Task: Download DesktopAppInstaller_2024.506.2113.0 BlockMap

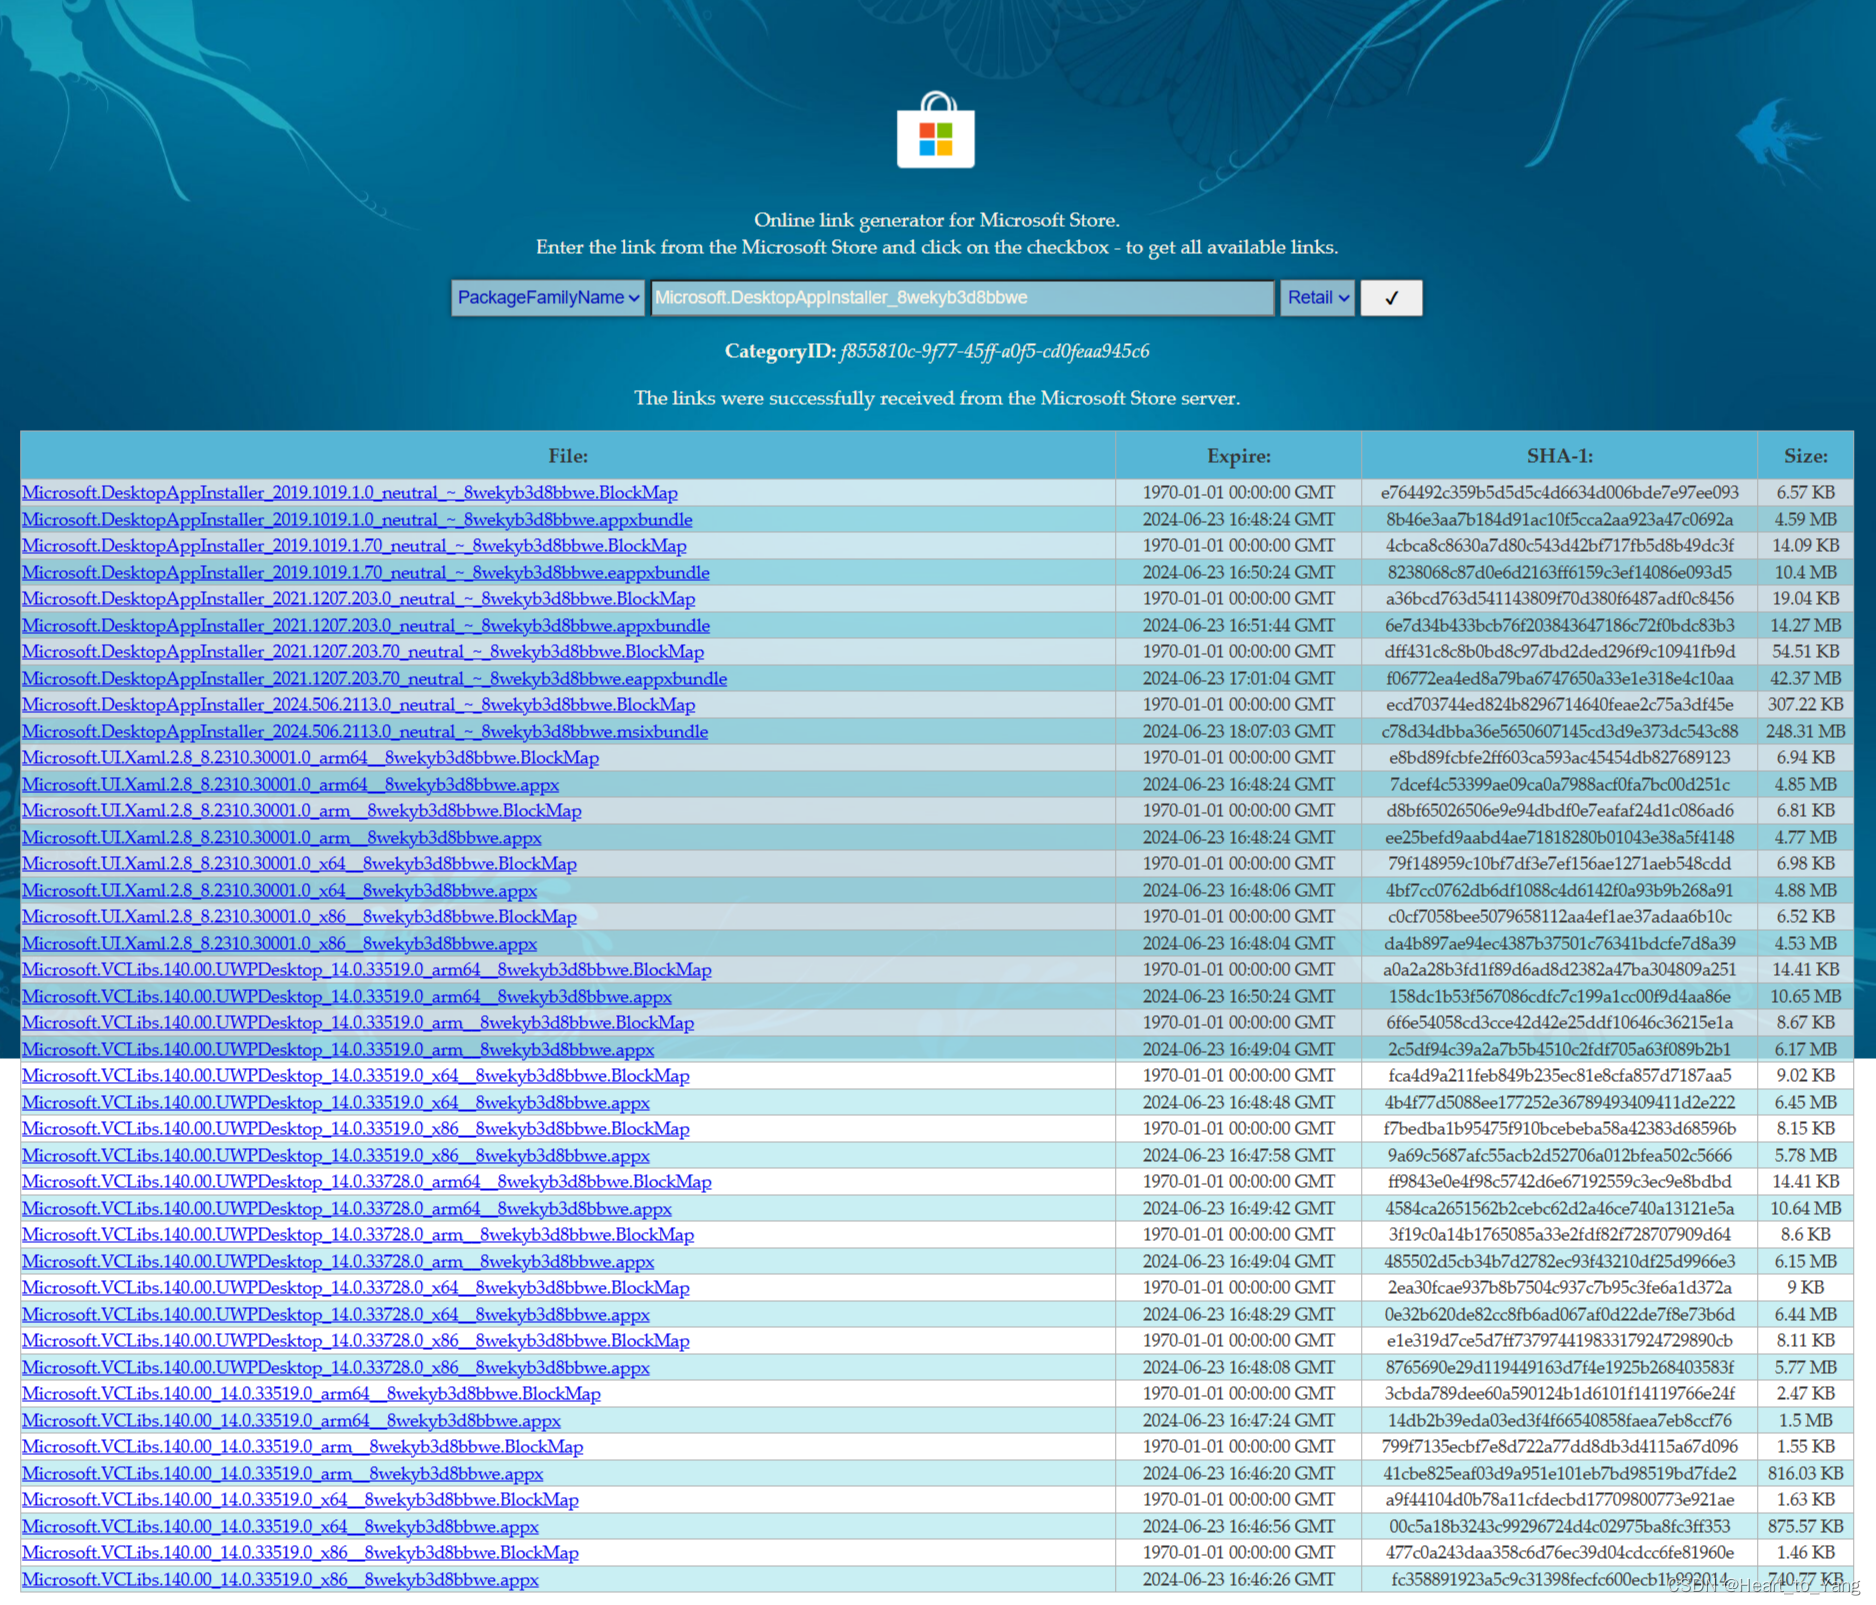Action: click(x=359, y=705)
